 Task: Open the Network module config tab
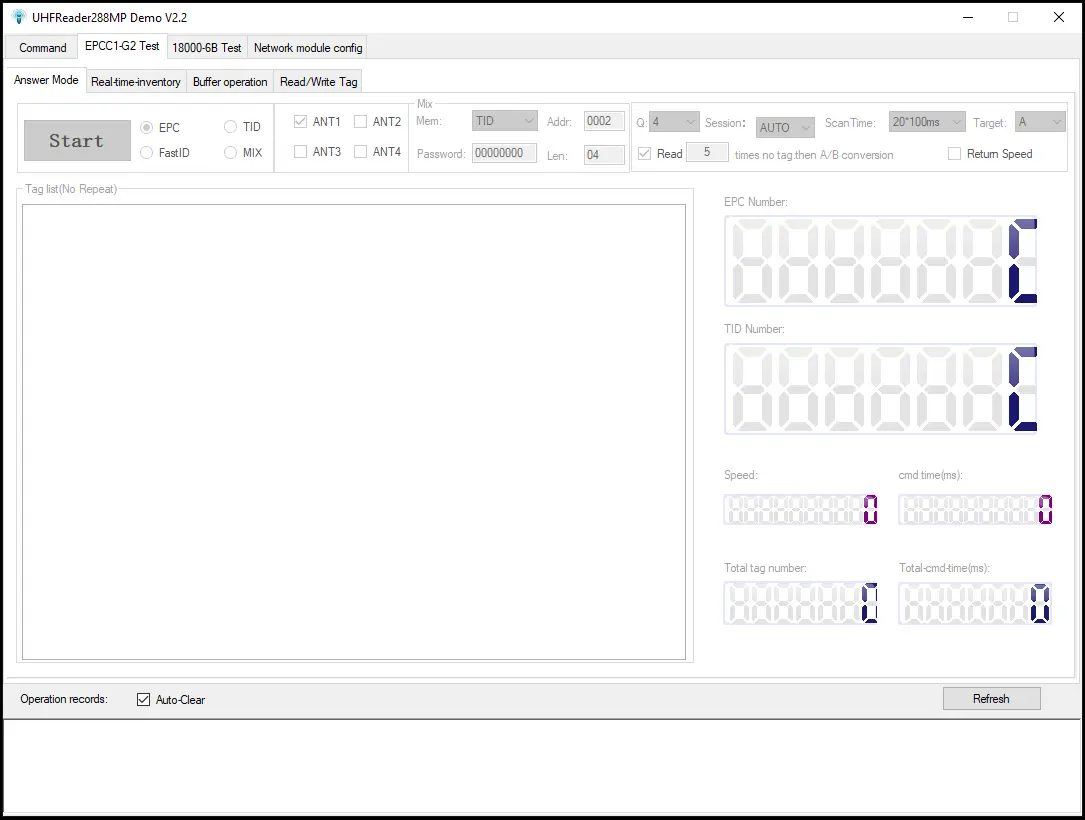[x=308, y=48]
